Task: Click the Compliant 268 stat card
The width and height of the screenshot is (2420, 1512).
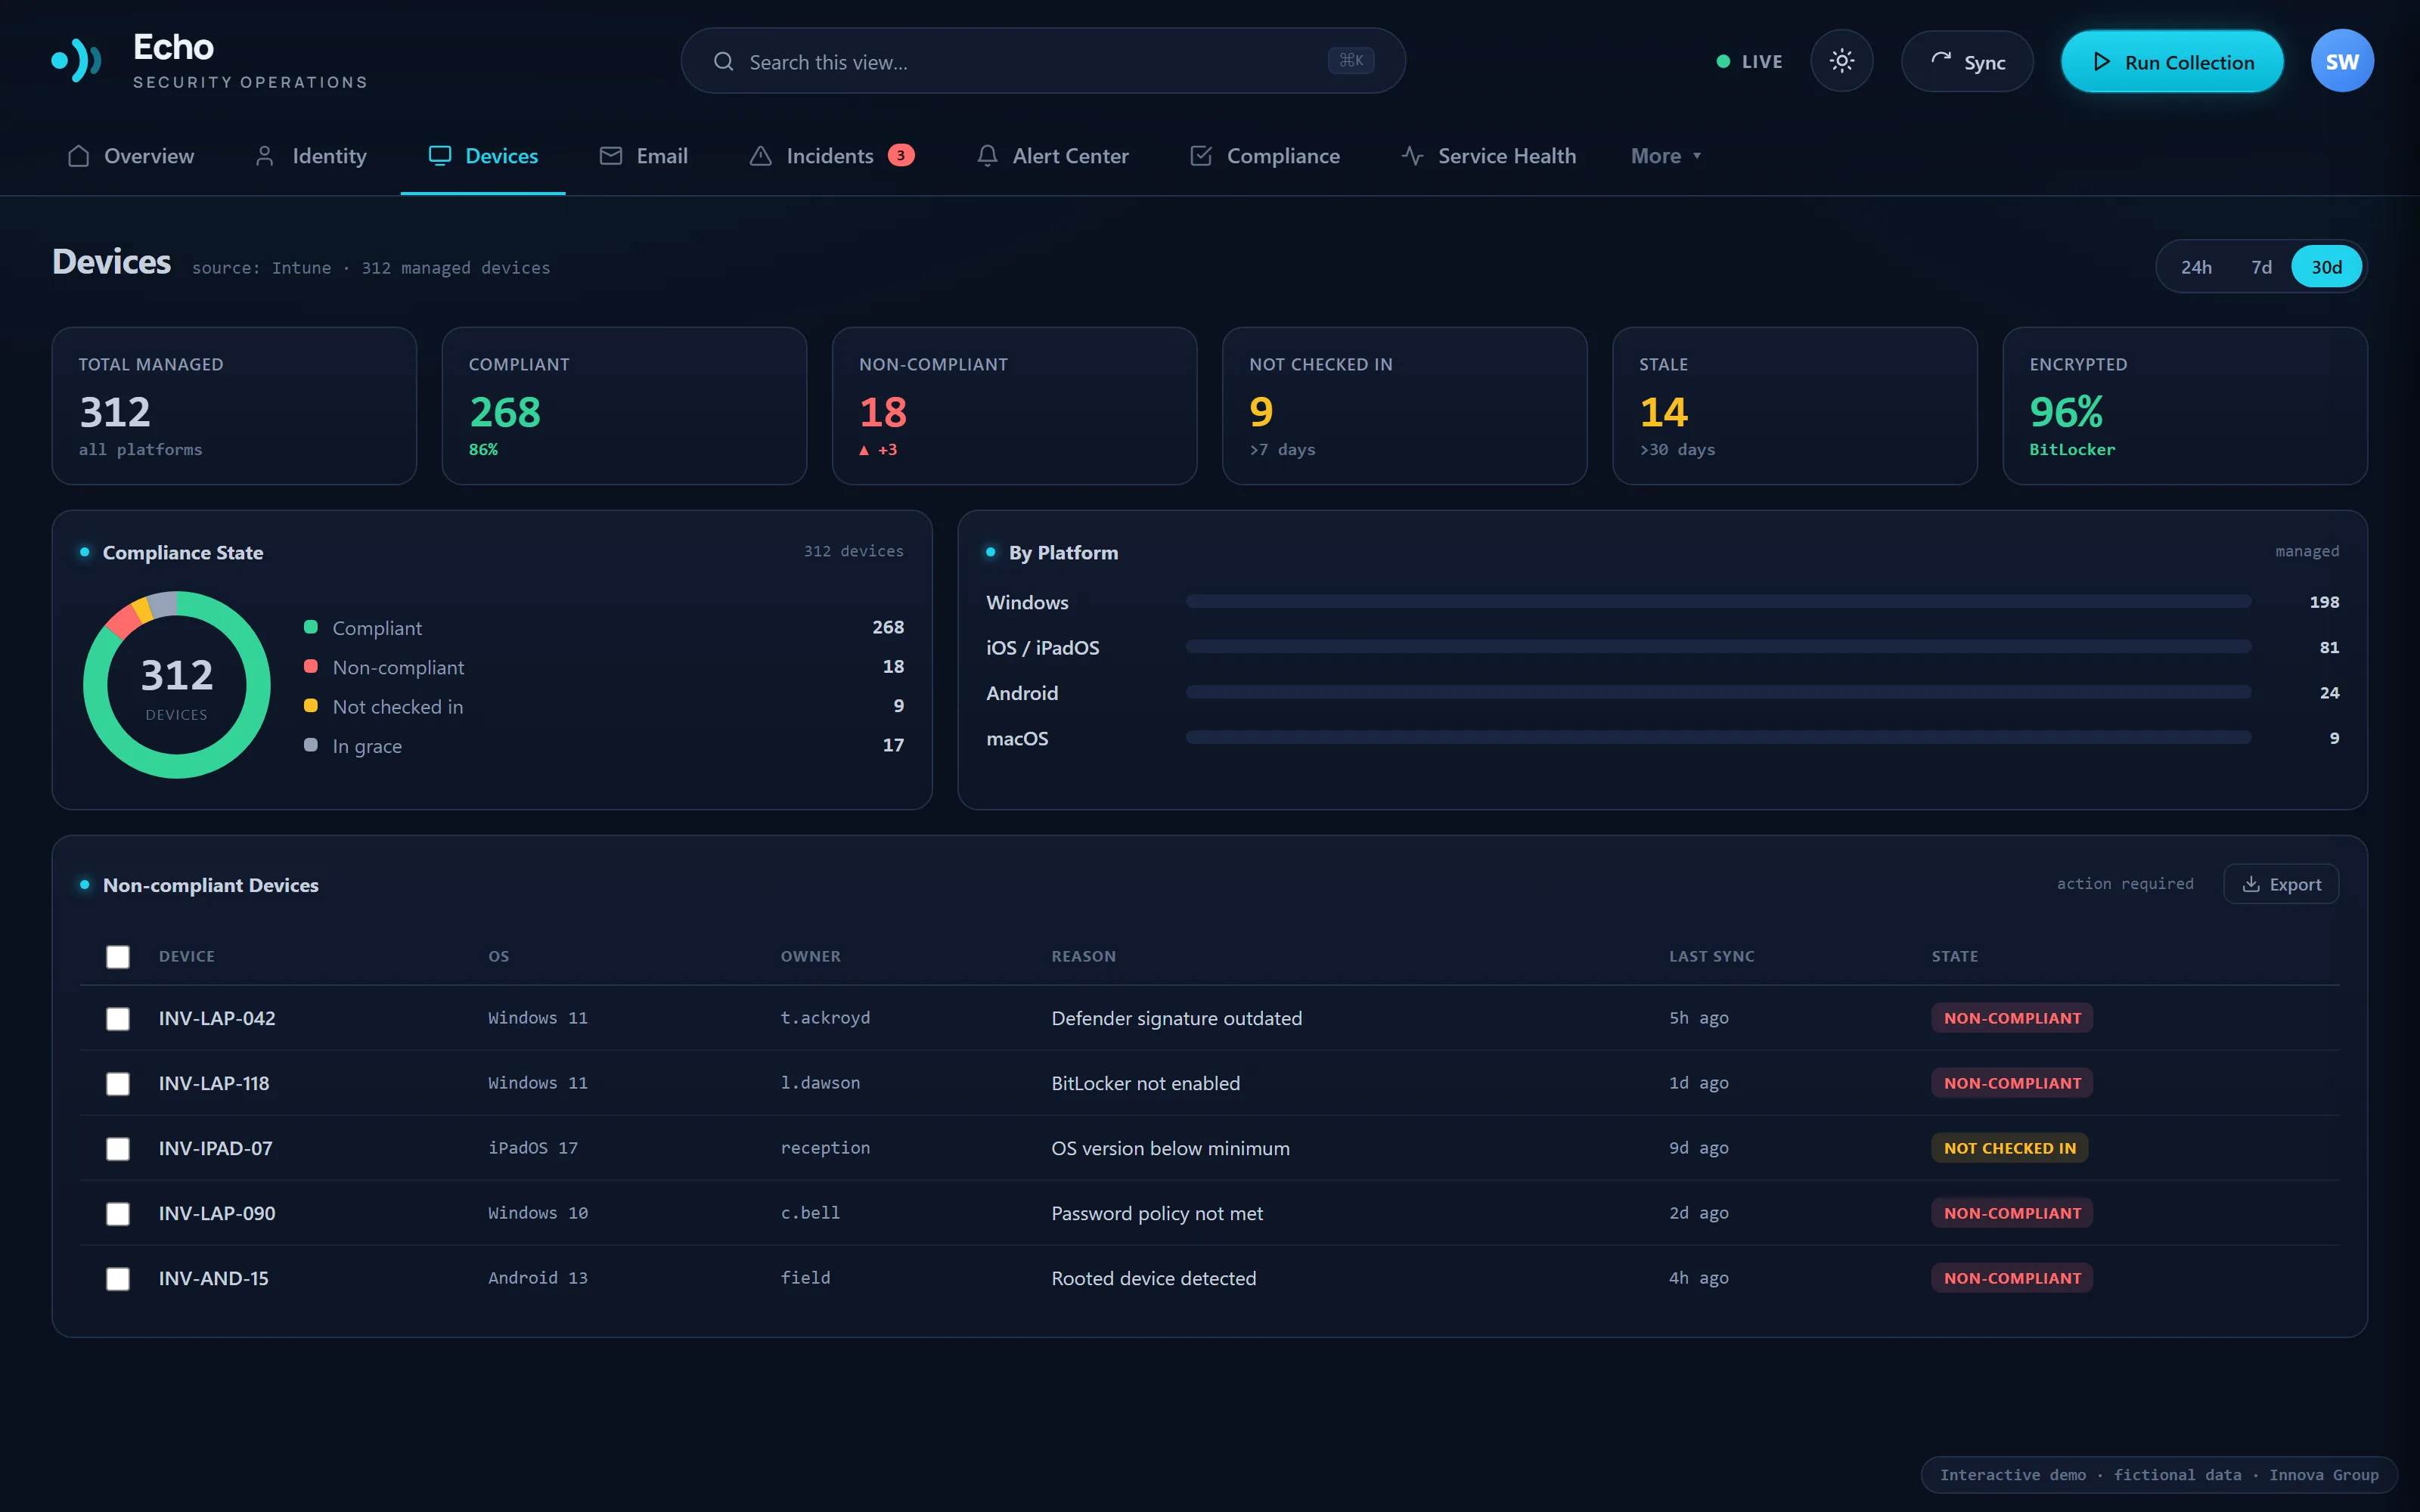Action: point(624,406)
